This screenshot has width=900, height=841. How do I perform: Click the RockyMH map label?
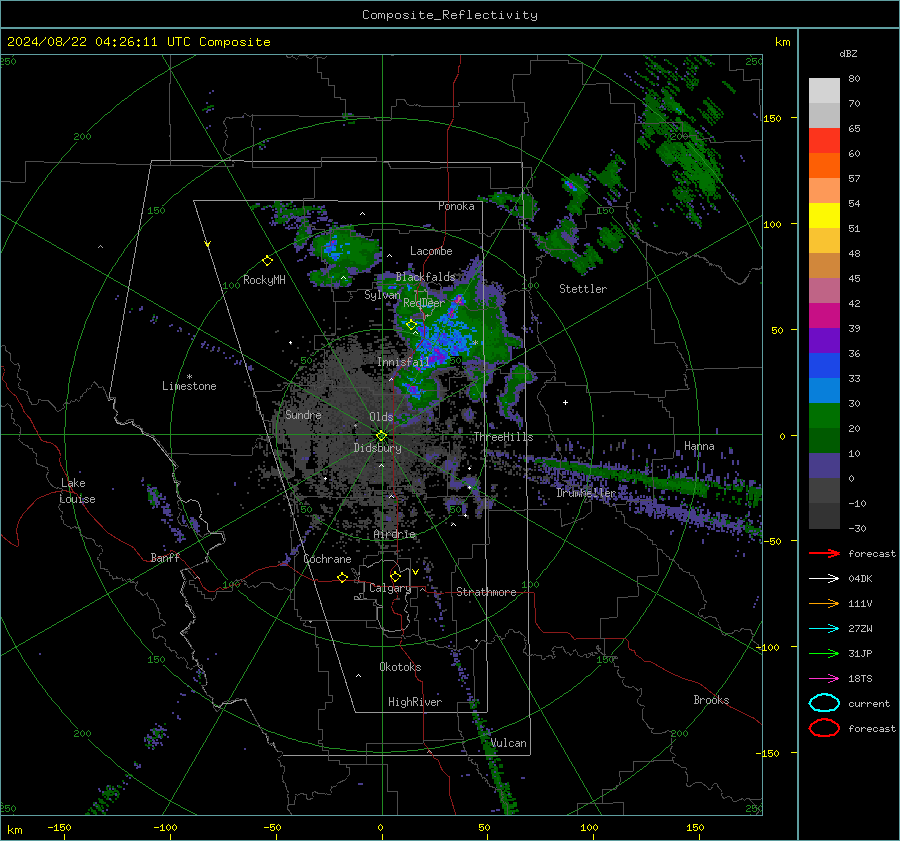[264, 280]
